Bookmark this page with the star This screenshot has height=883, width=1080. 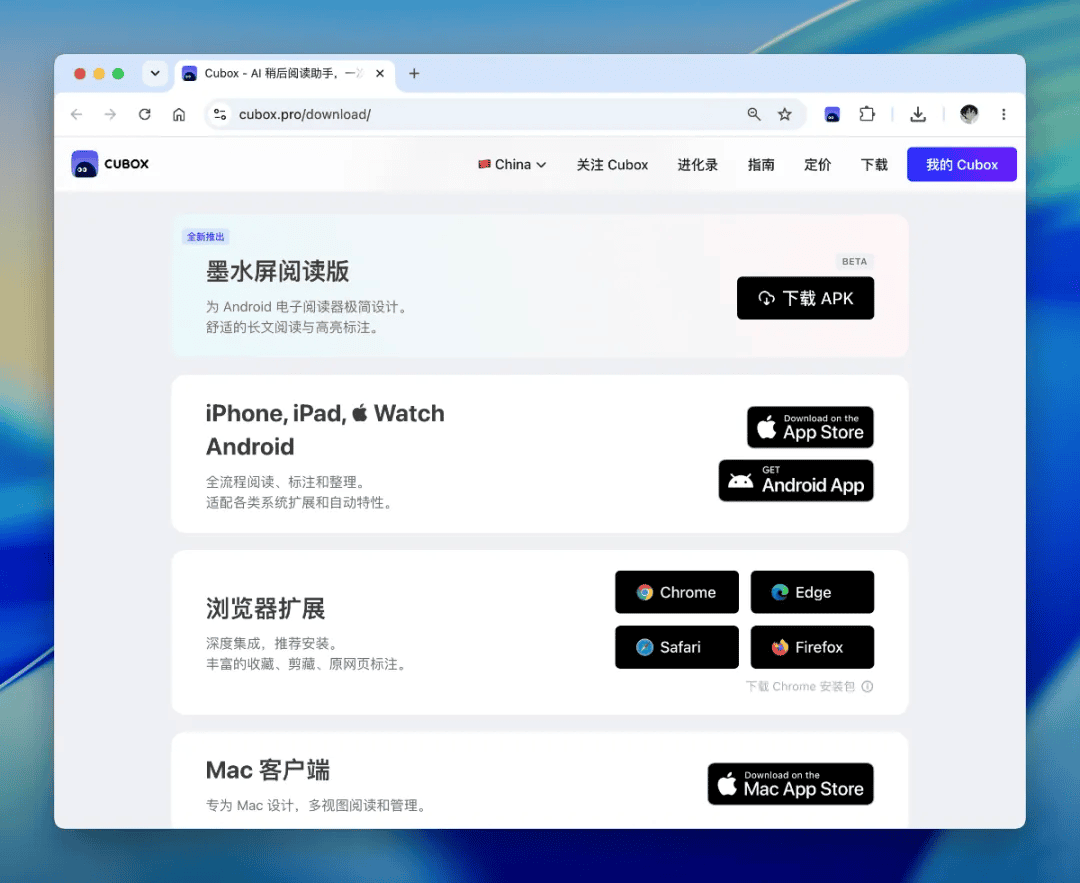click(785, 114)
